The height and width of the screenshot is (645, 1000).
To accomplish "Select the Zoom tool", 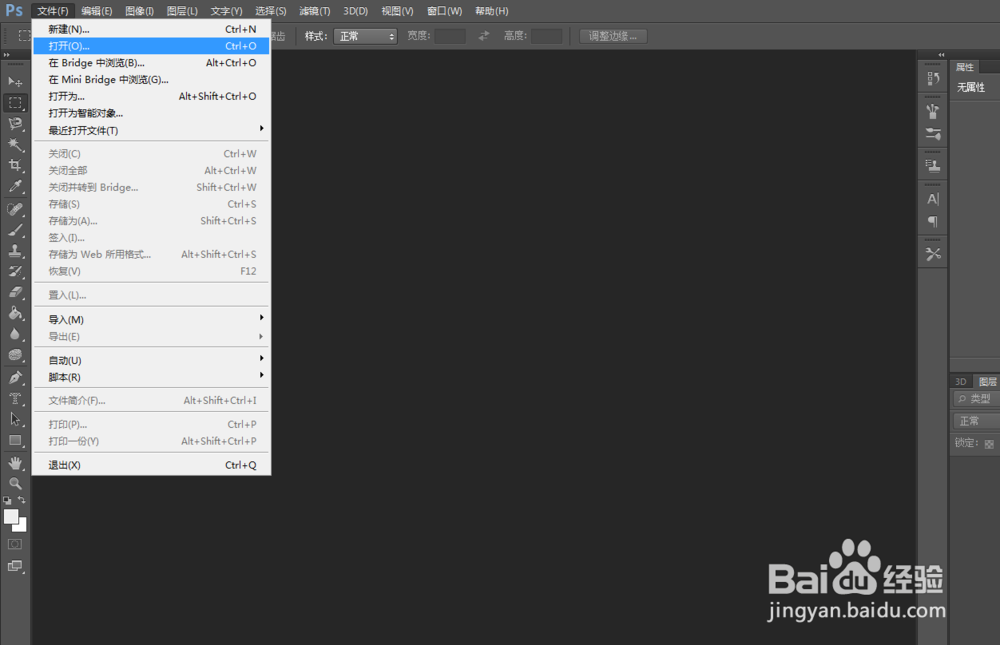I will [15, 483].
